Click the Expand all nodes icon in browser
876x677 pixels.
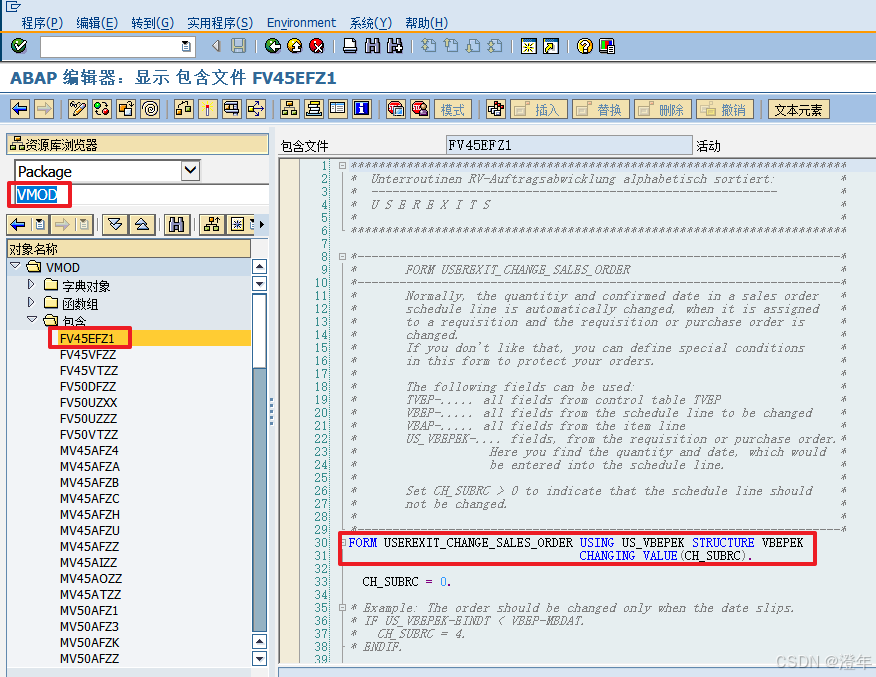click(115, 225)
